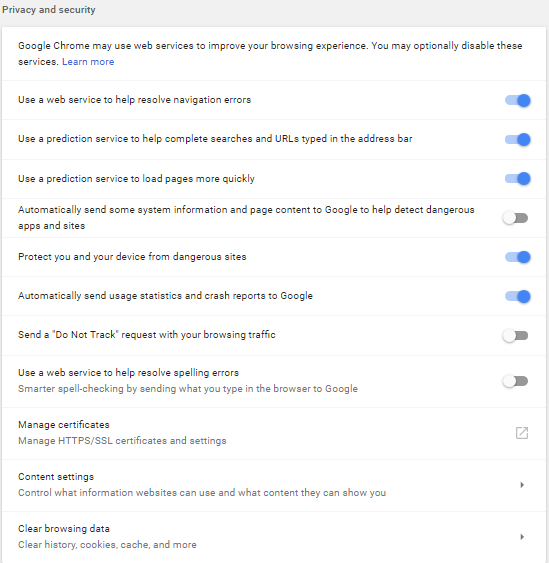
Task: Click the Manage certificates title text
Action: click(x=64, y=424)
